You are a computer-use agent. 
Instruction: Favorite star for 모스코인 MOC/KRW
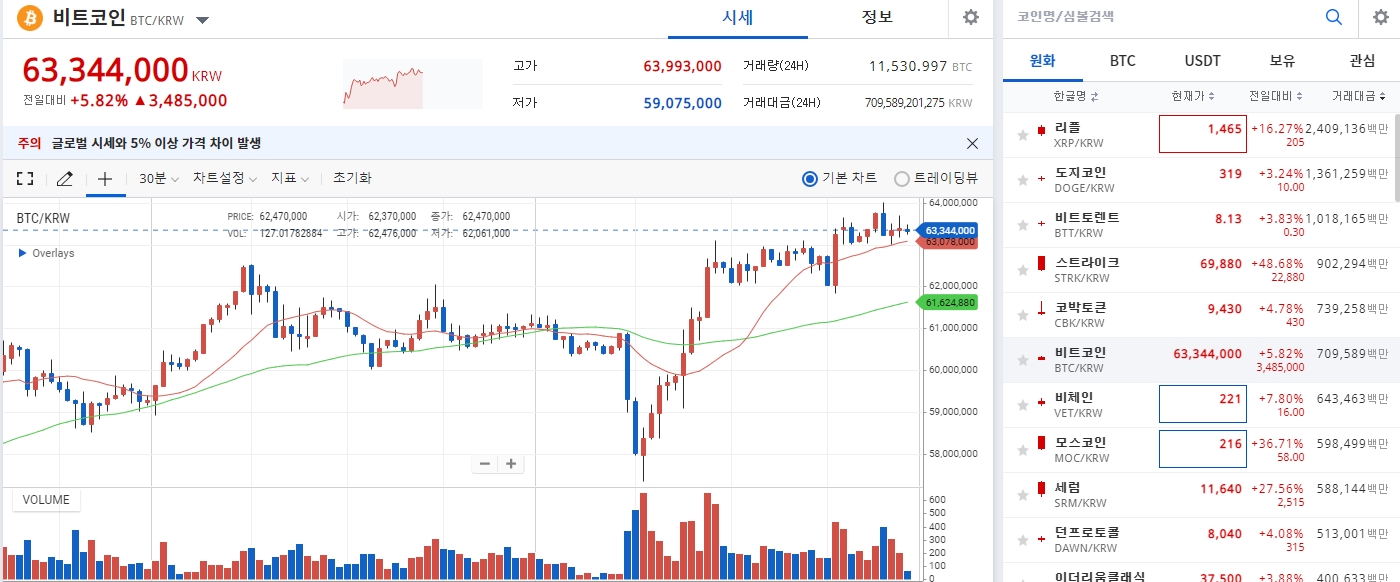[x=1022, y=449]
